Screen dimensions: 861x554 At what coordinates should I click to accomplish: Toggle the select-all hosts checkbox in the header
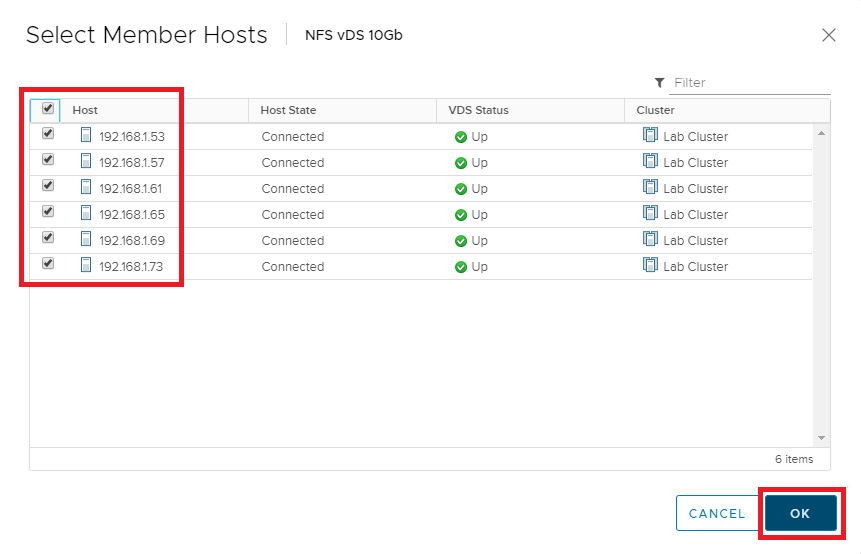click(x=47, y=108)
